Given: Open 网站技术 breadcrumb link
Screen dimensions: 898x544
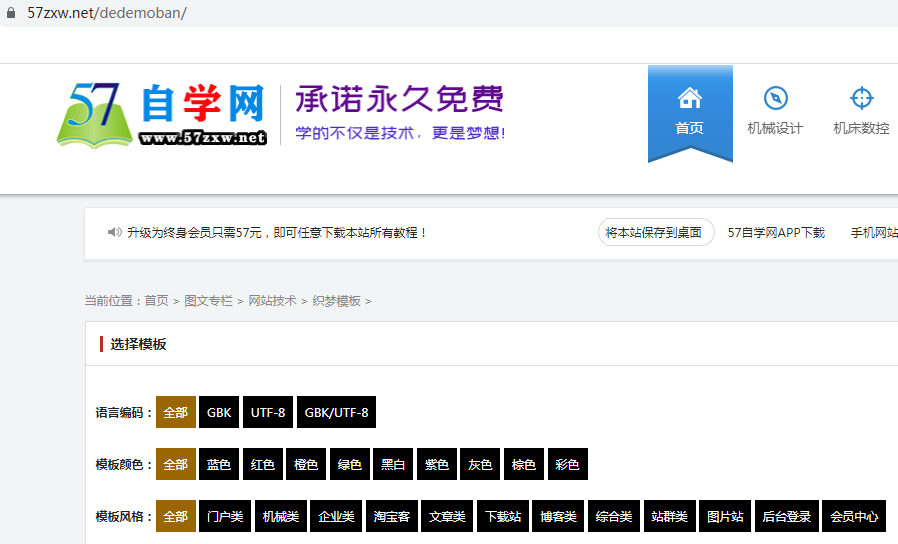Looking at the screenshot, I should click(272, 301).
